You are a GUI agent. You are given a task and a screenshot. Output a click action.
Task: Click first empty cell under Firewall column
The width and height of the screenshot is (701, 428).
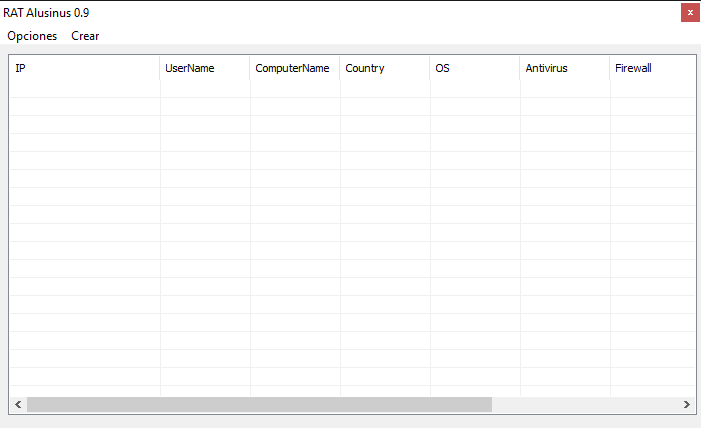[650, 89]
